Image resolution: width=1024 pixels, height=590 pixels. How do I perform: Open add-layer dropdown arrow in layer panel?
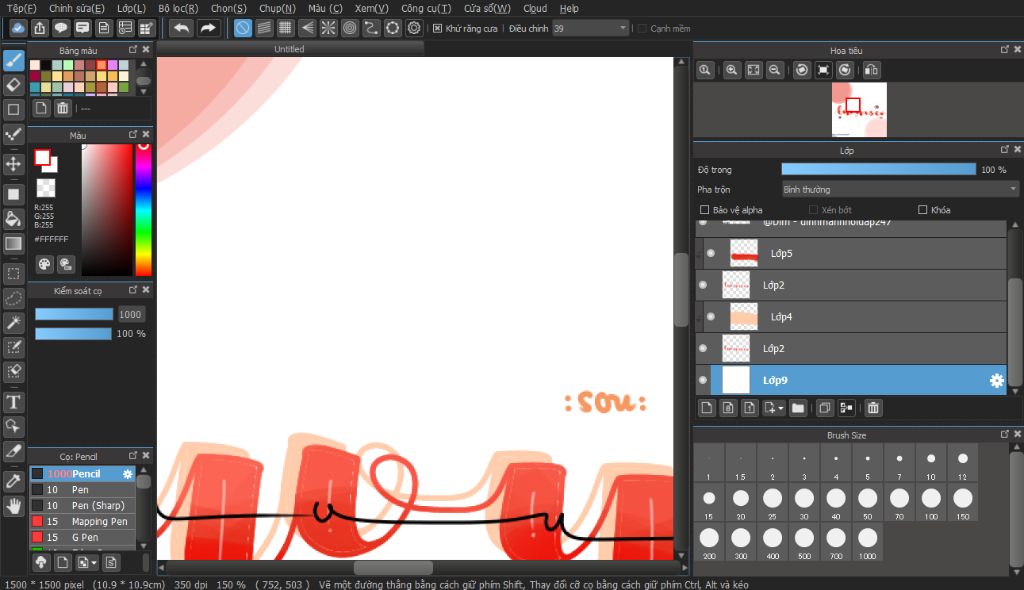(x=780, y=409)
